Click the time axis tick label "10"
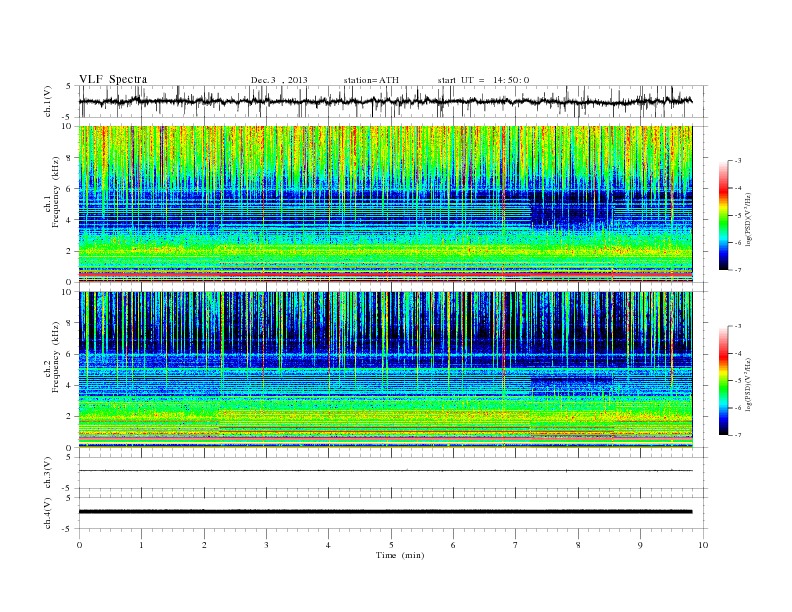 point(703,545)
